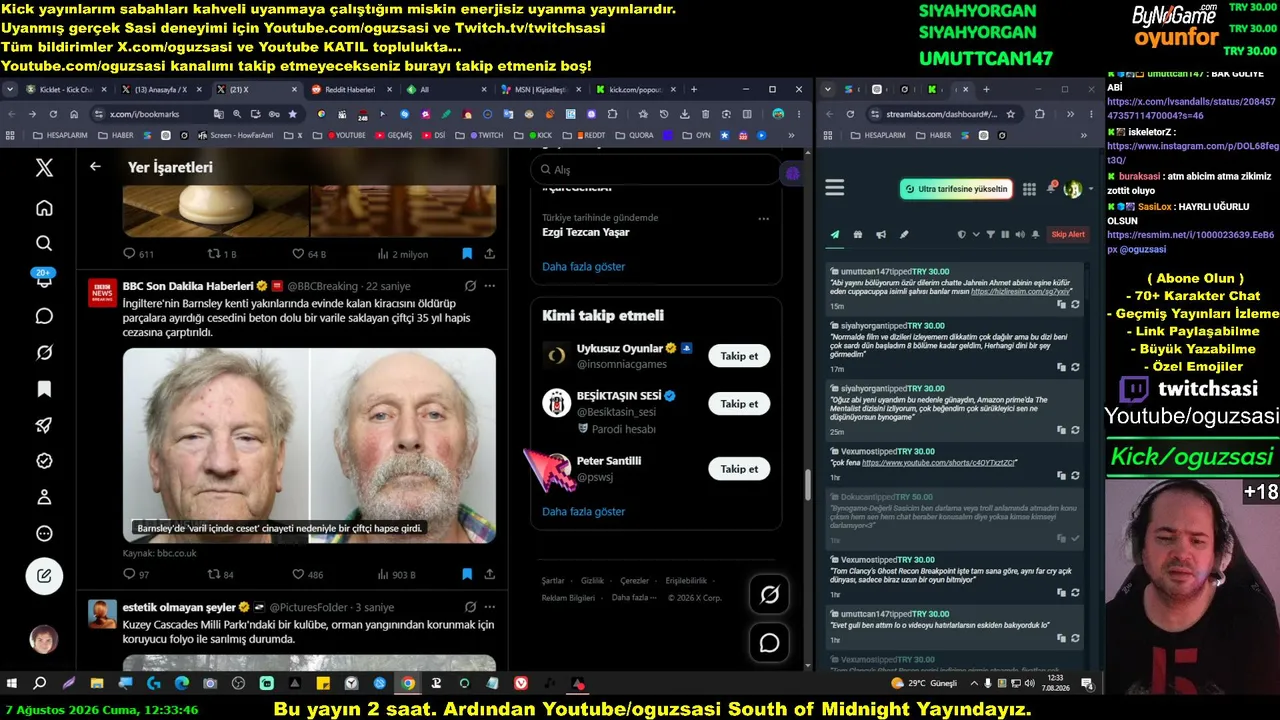Open options for the Ezgi Tezcan Yaşar trend

764,218
